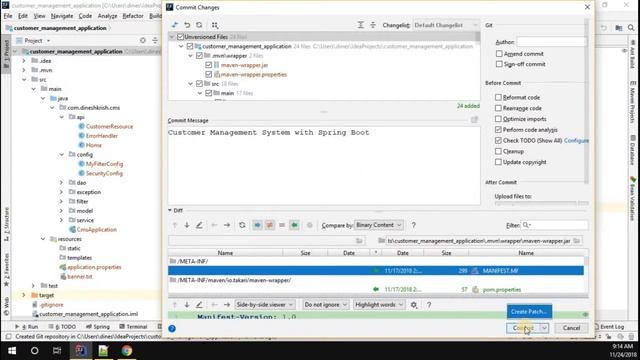Expand the target folder in Project tree

point(24,295)
